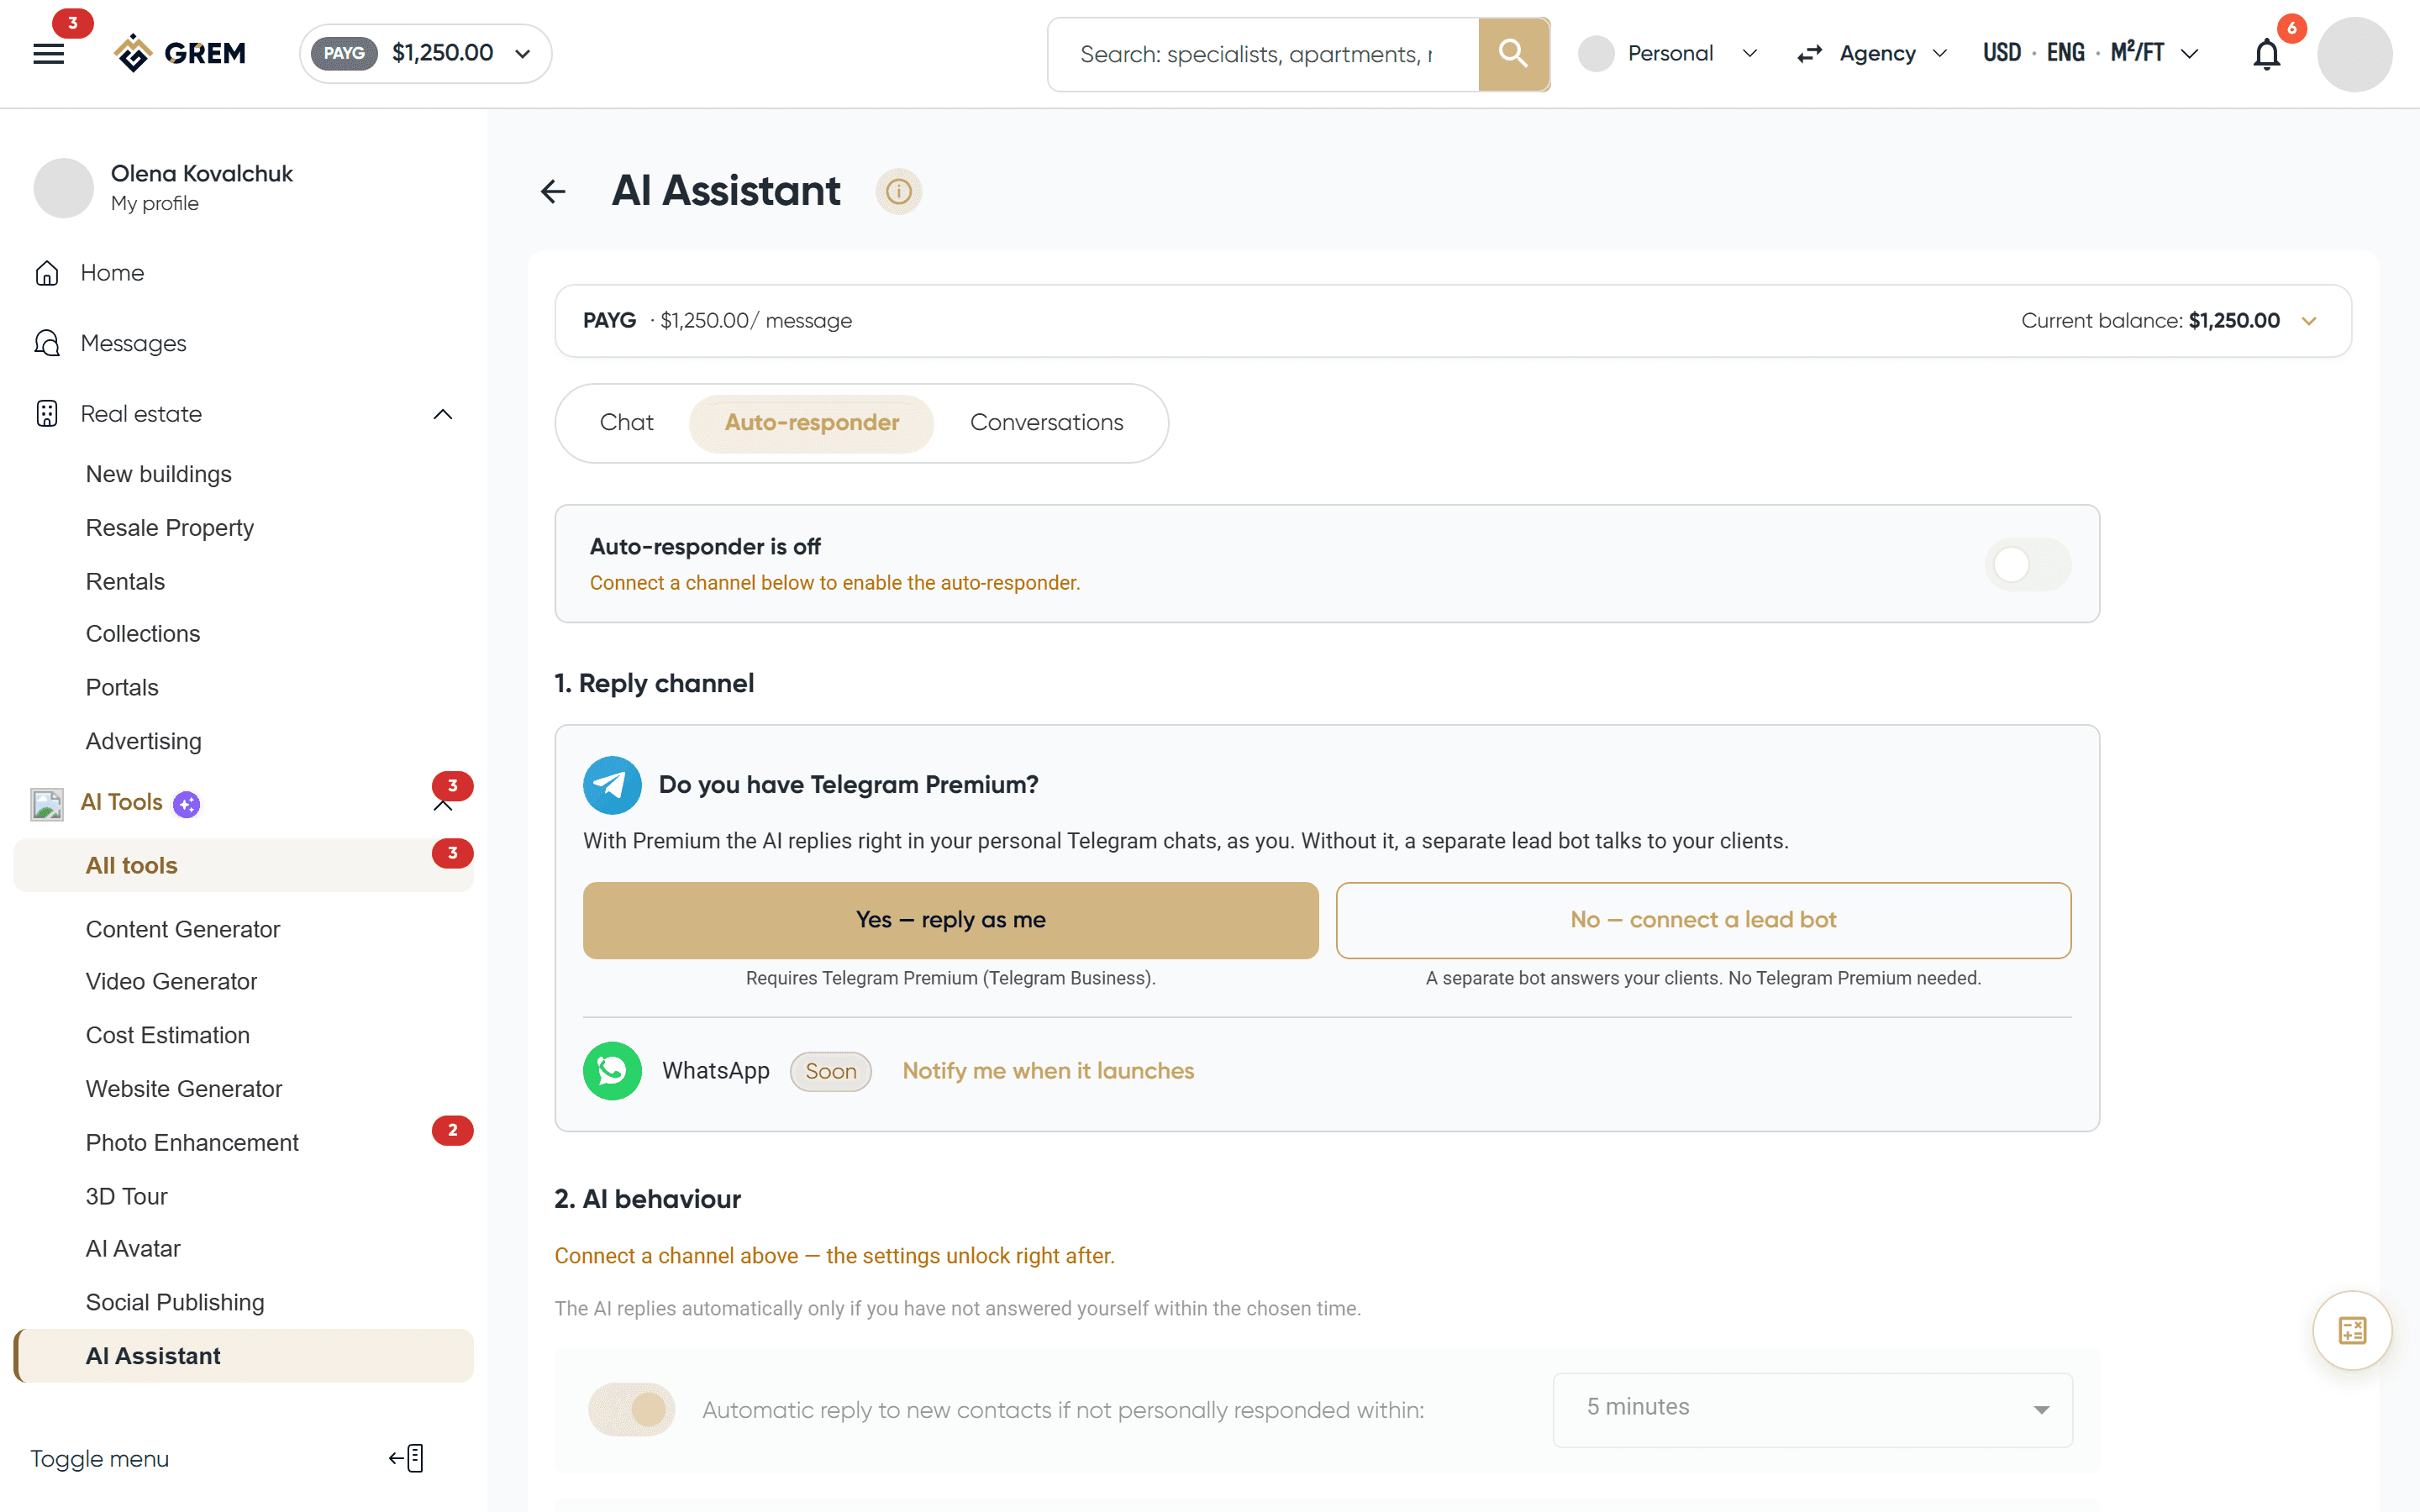Viewport: 2420px width, 1512px height.
Task: Expand the PAYG balance dropdown
Action: pyautogui.click(x=523, y=54)
